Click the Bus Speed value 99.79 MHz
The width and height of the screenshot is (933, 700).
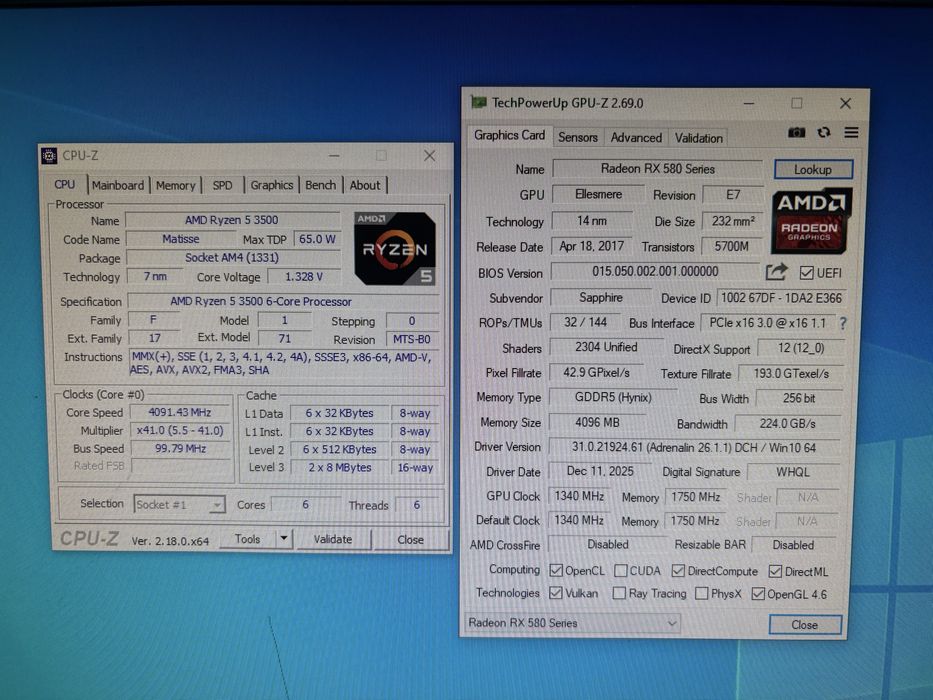180,448
